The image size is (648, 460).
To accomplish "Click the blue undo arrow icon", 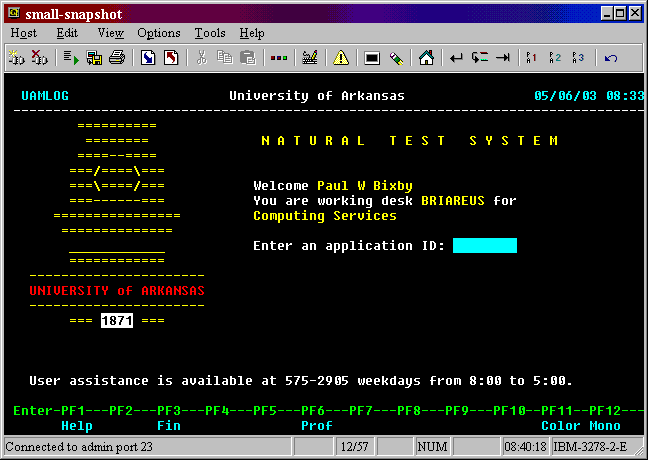I will [611, 58].
